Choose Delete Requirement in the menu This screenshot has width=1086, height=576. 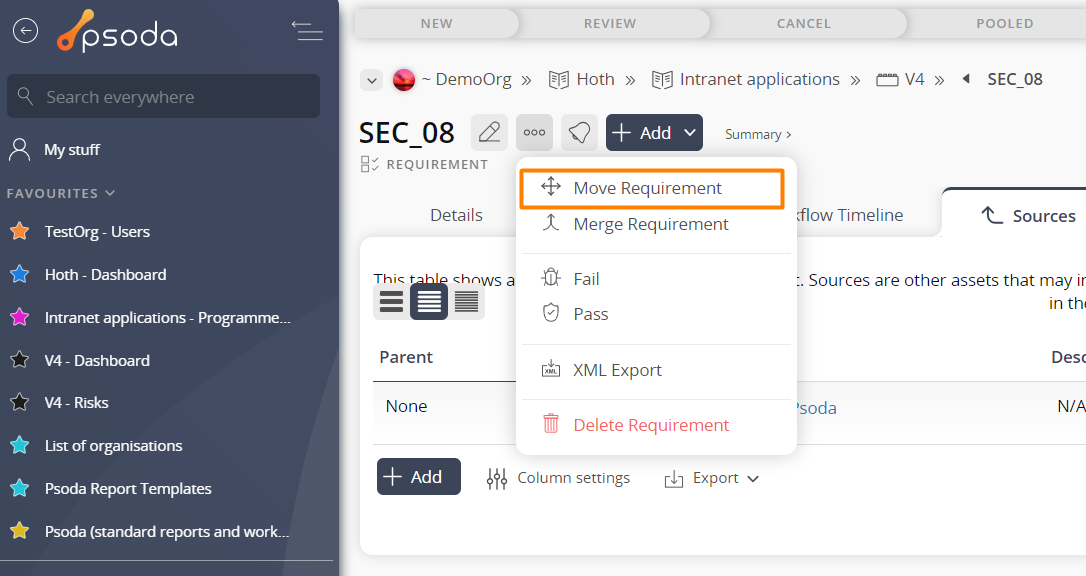(651, 425)
